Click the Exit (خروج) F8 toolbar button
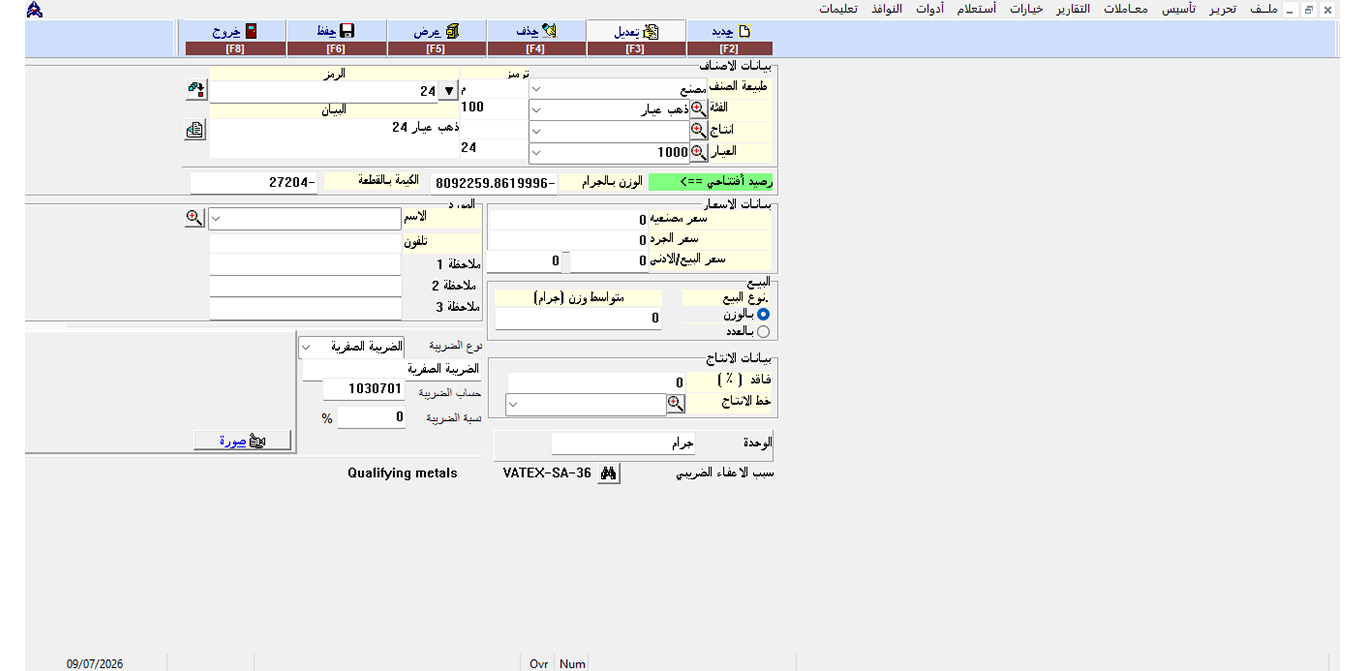1365x671 pixels. (x=235, y=38)
